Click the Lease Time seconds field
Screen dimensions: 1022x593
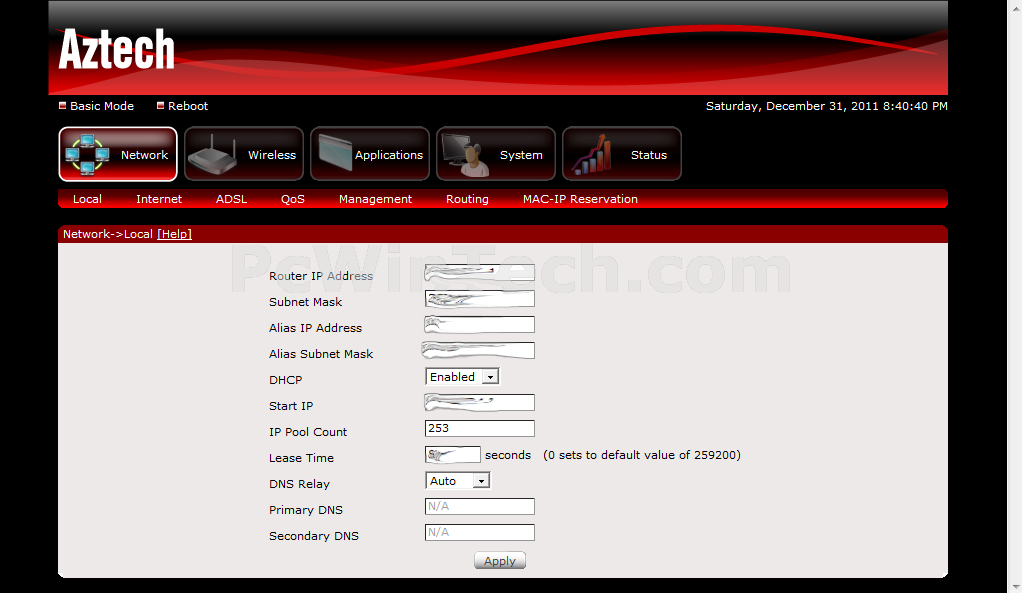(x=453, y=455)
